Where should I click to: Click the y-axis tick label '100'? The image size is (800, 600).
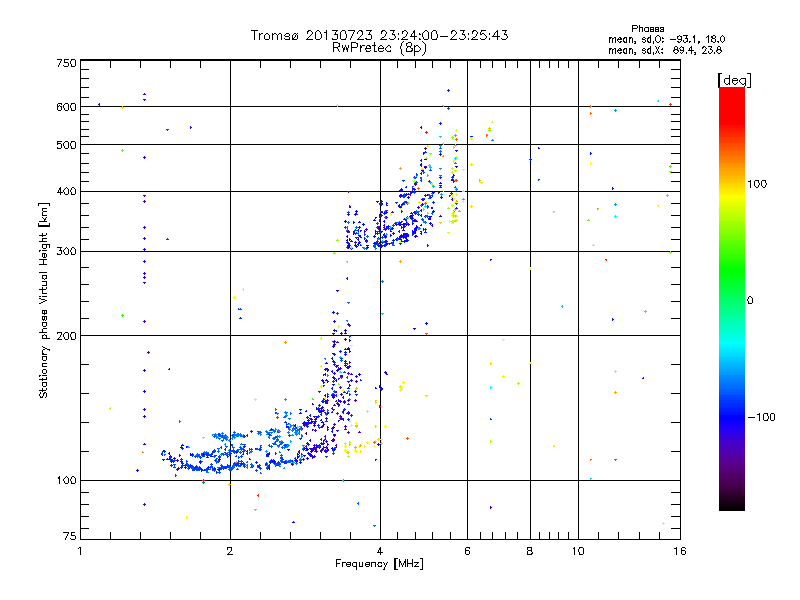tap(66, 480)
